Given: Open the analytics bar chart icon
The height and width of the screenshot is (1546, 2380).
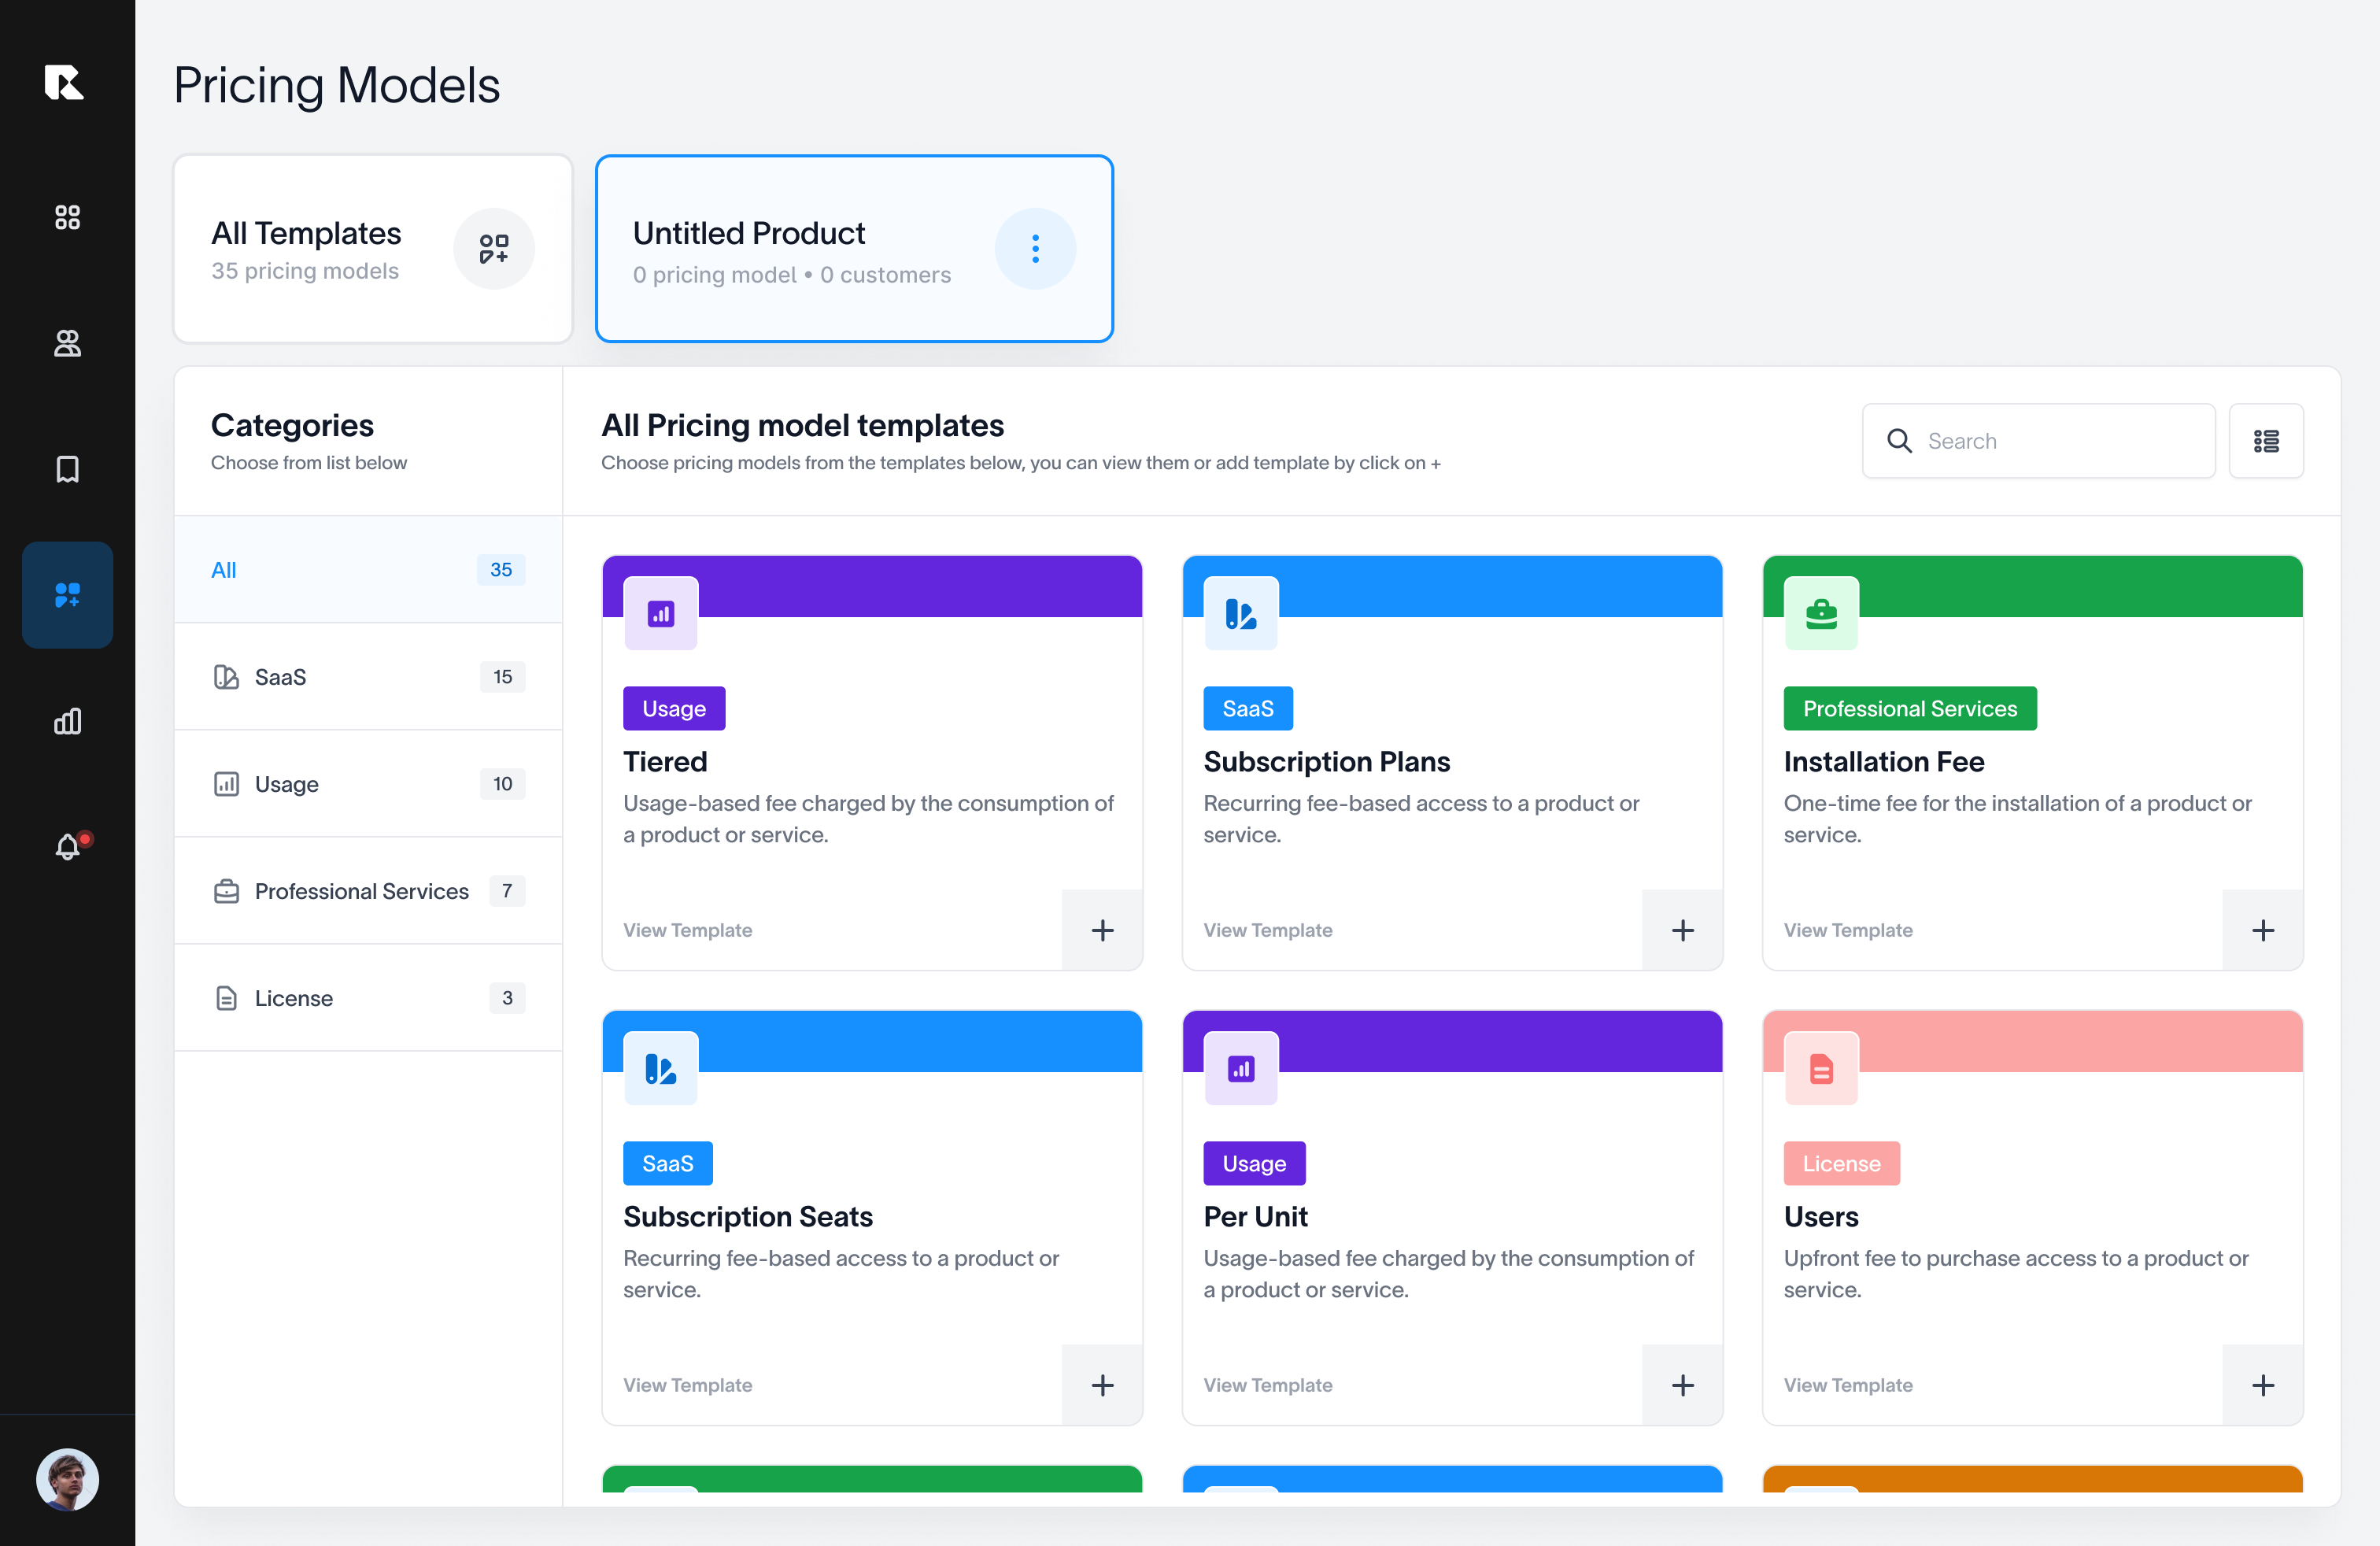Looking at the screenshot, I should pyautogui.click(x=67, y=722).
